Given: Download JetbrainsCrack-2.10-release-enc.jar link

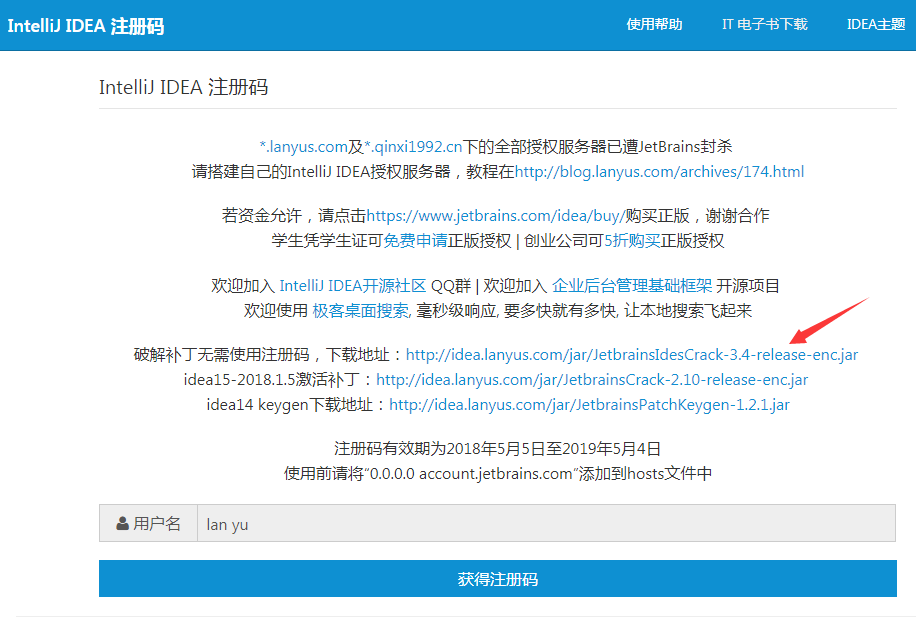Looking at the screenshot, I should pos(592,380).
